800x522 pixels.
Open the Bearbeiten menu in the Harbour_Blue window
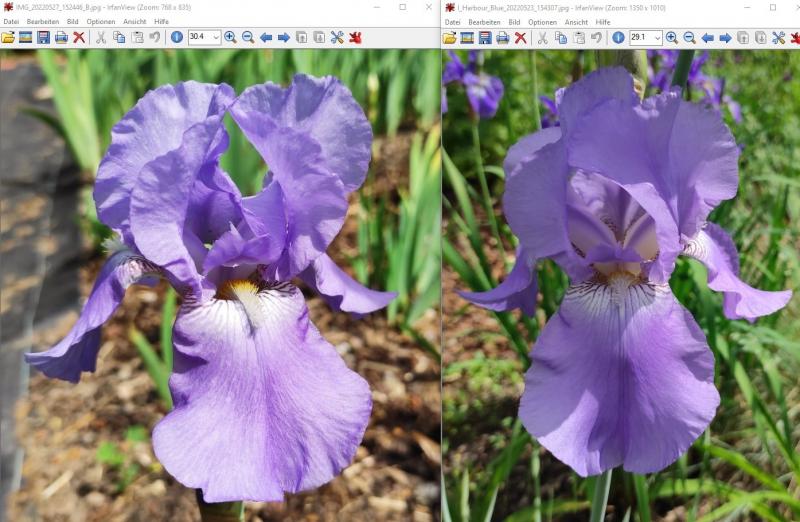[x=484, y=21]
